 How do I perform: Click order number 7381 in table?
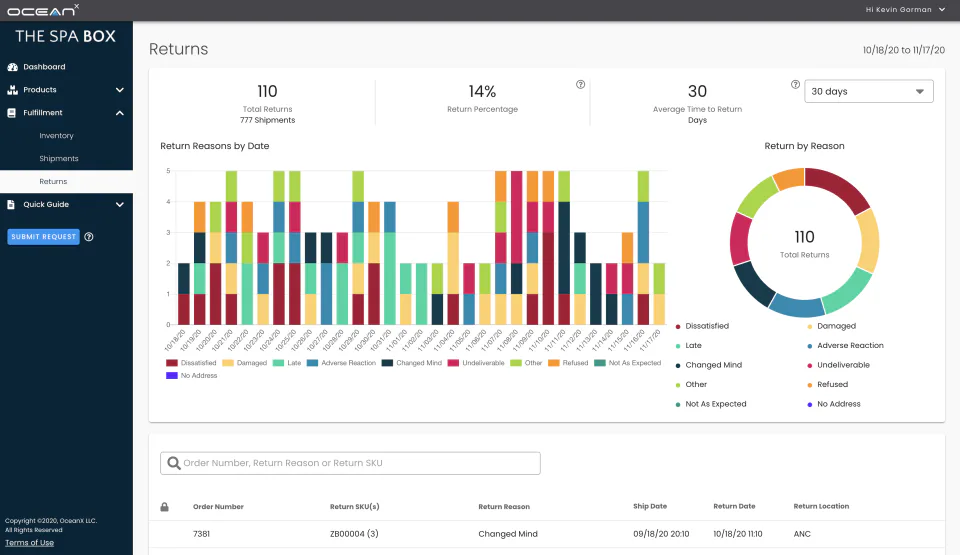click(x=201, y=534)
